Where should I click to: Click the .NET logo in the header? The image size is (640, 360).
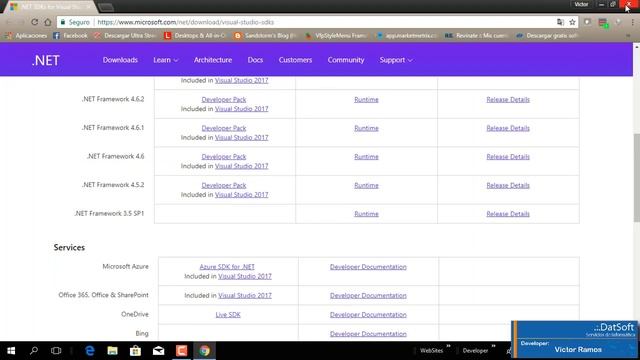(x=46, y=60)
